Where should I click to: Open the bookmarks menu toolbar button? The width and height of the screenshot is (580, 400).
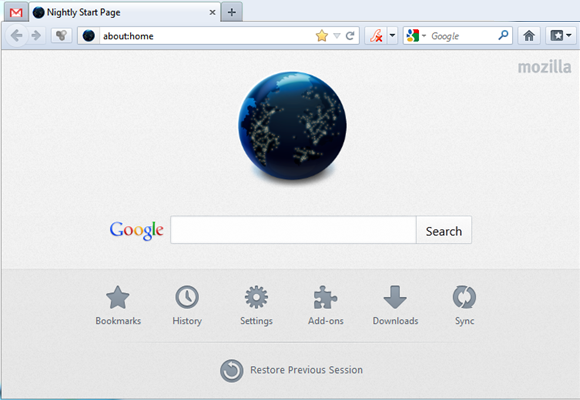561,36
